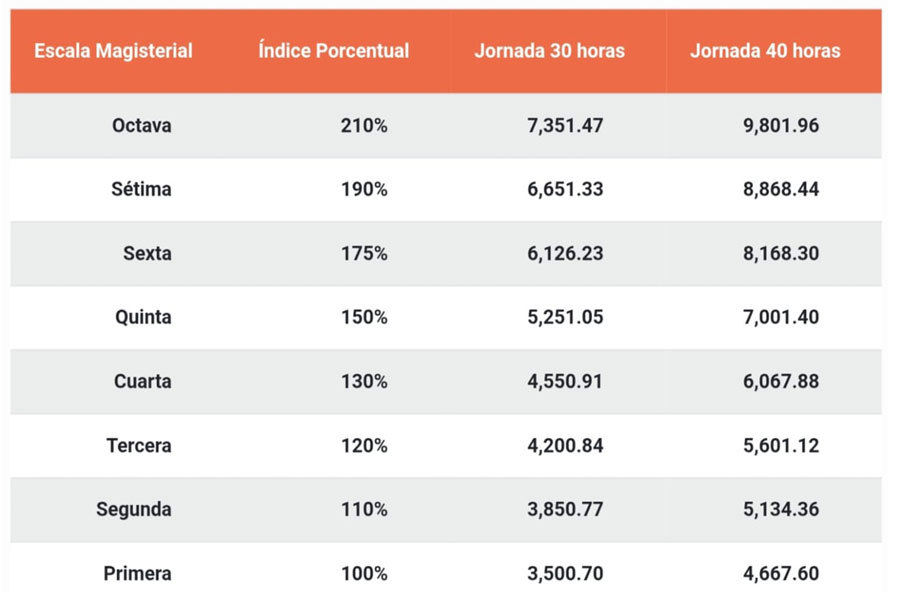Image resolution: width=900 pixels, height=600 pixels.
Task: Click the 9,801.96 salary value
Action: click(x=781, y=125)
